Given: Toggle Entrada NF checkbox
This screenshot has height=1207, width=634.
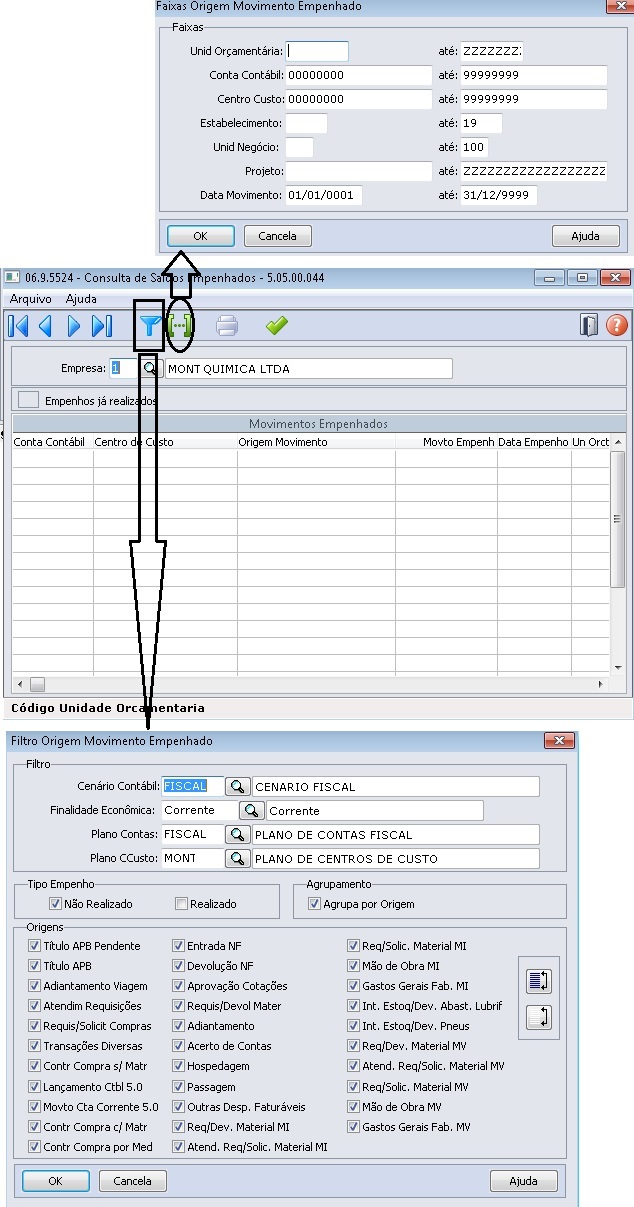Looking at the screenshot, I should pos(179,946).
